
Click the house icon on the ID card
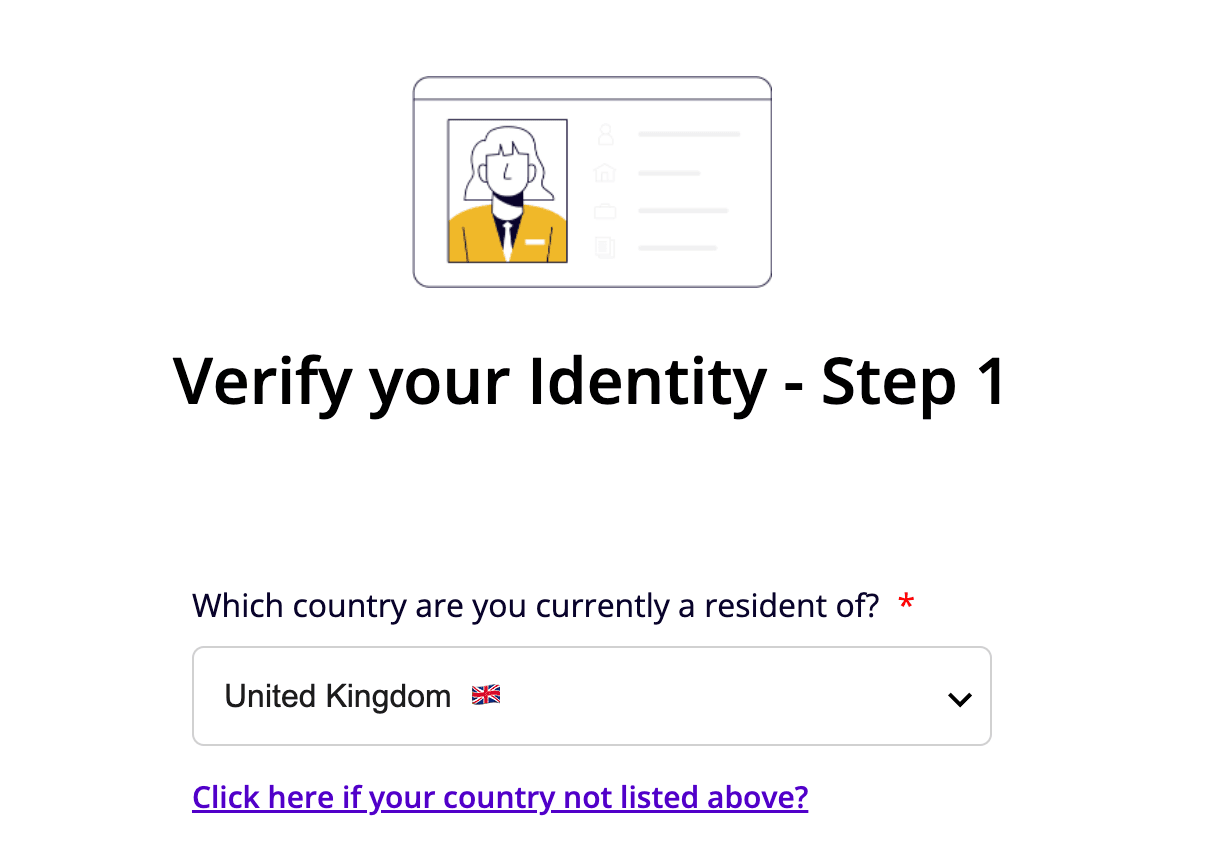604,173
